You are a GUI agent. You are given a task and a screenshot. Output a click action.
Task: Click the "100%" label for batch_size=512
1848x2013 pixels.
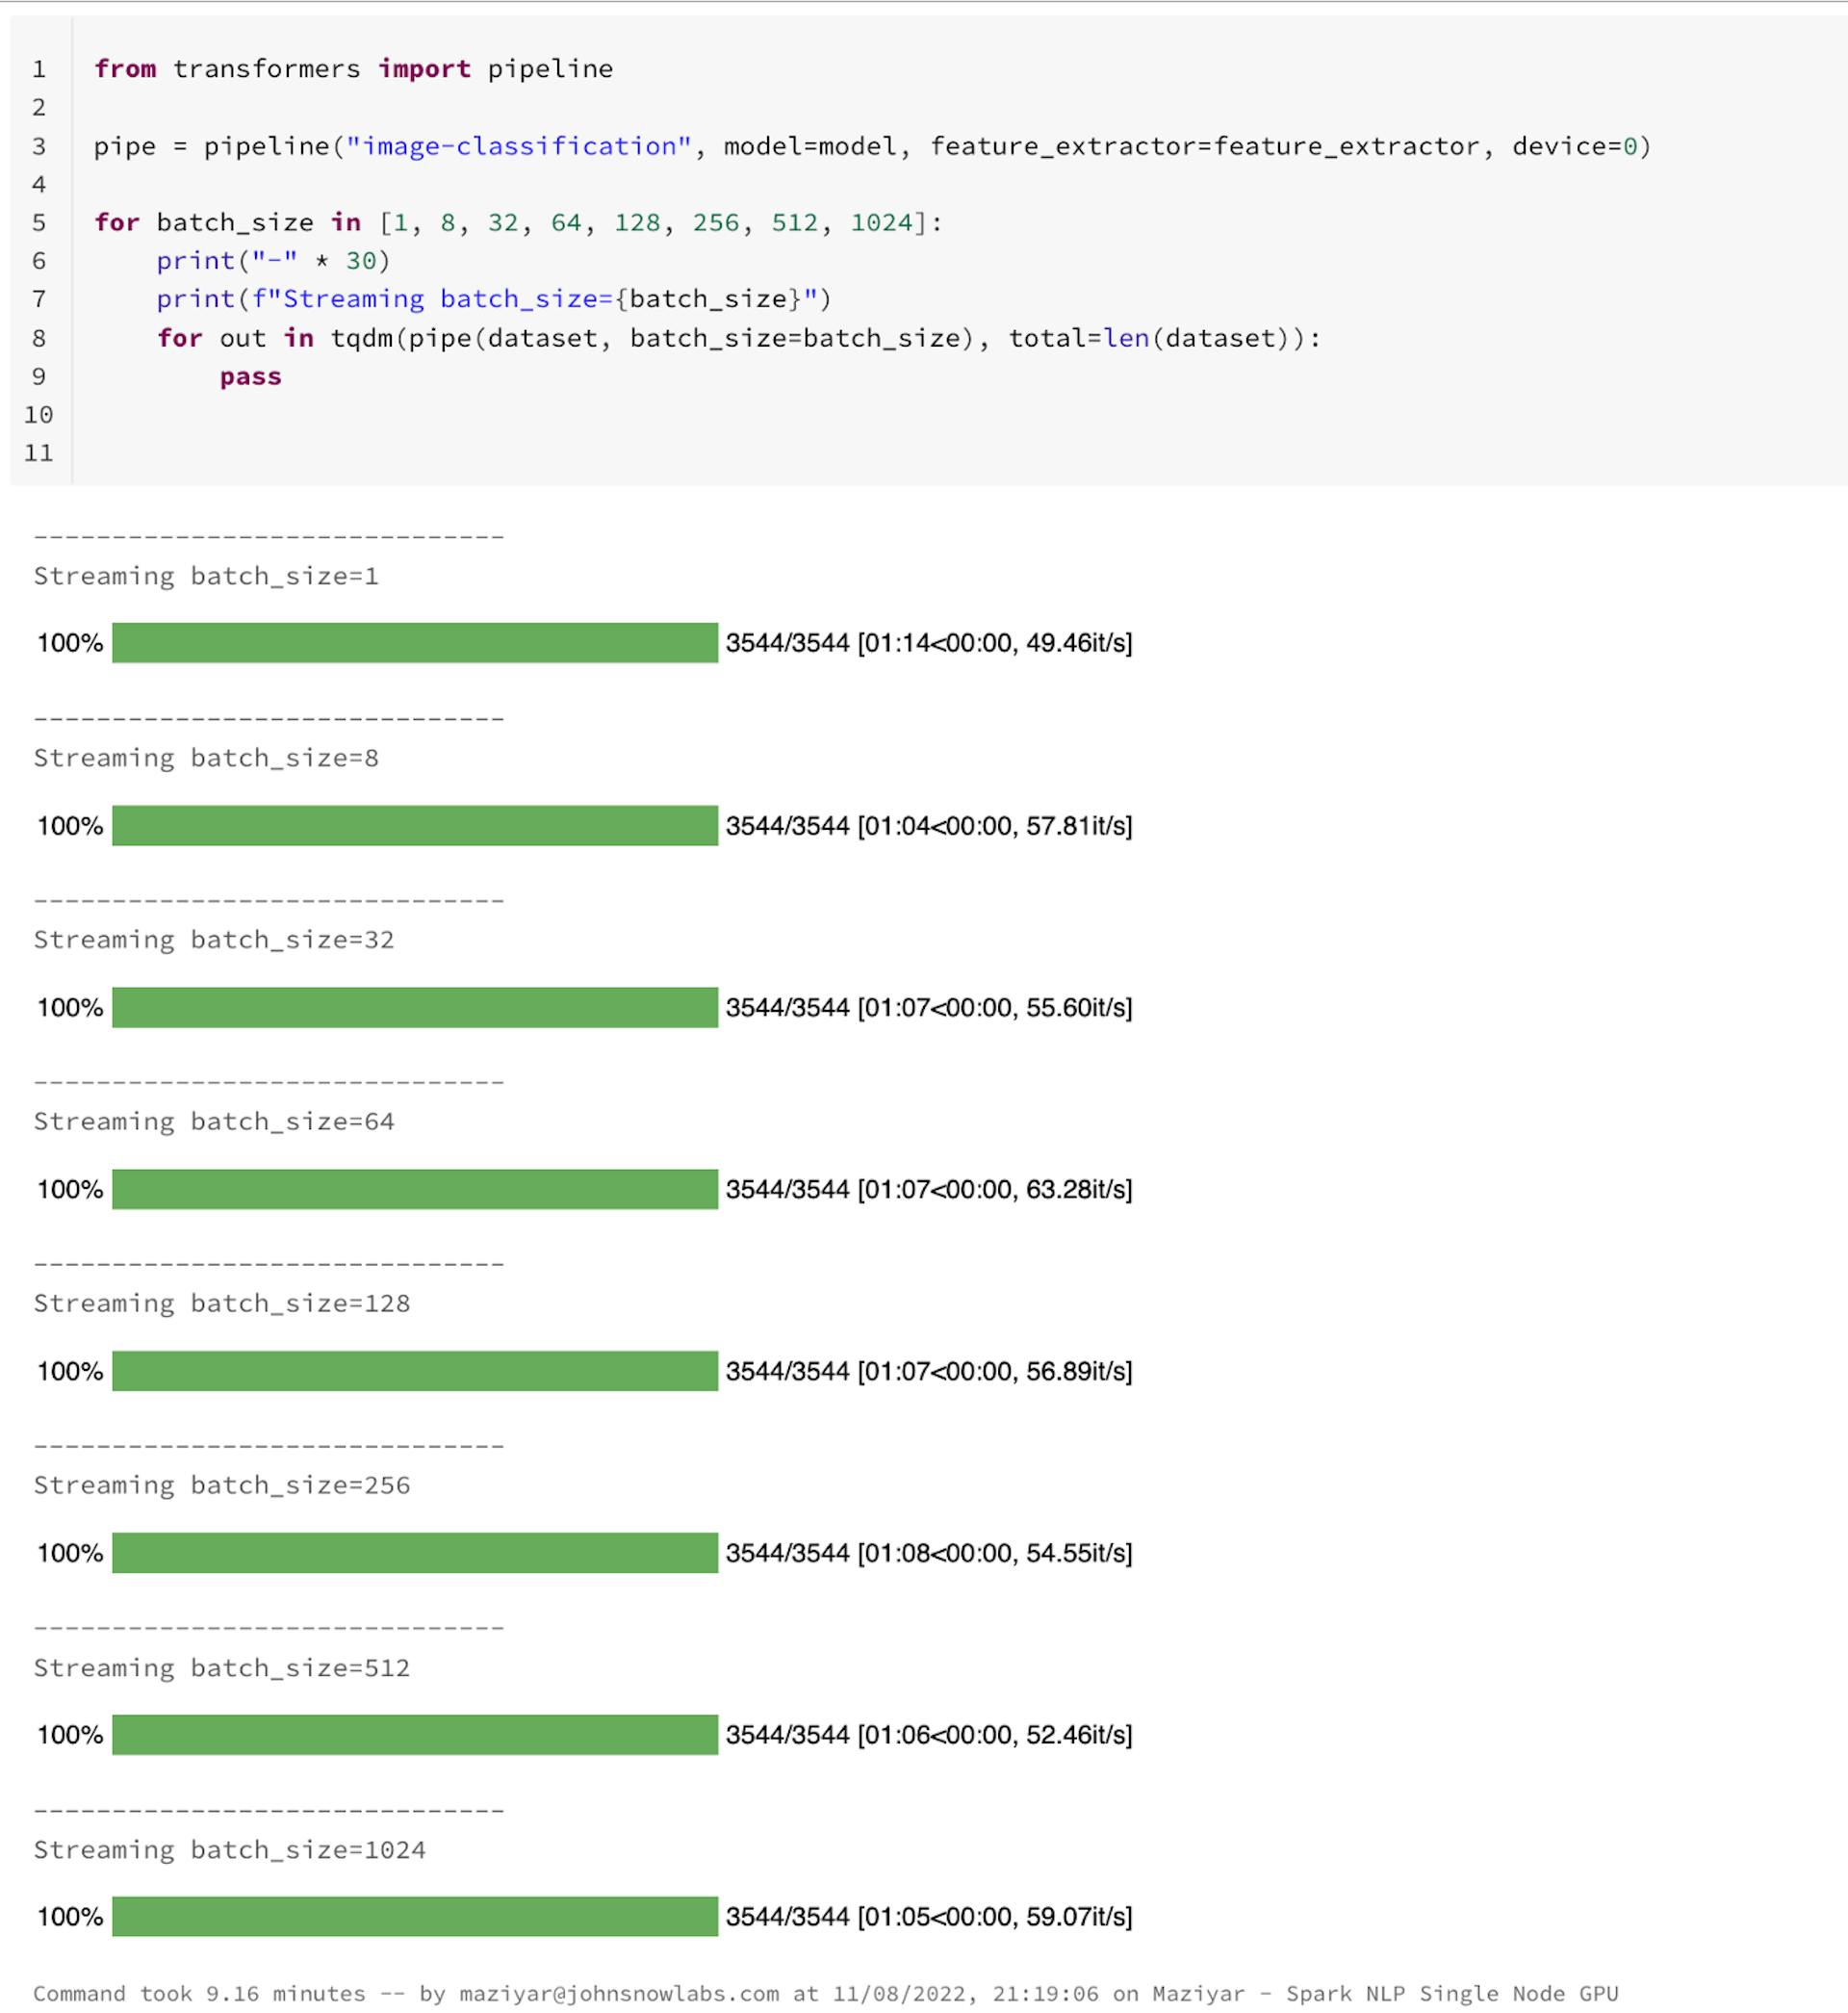[x=69, y=1736]
